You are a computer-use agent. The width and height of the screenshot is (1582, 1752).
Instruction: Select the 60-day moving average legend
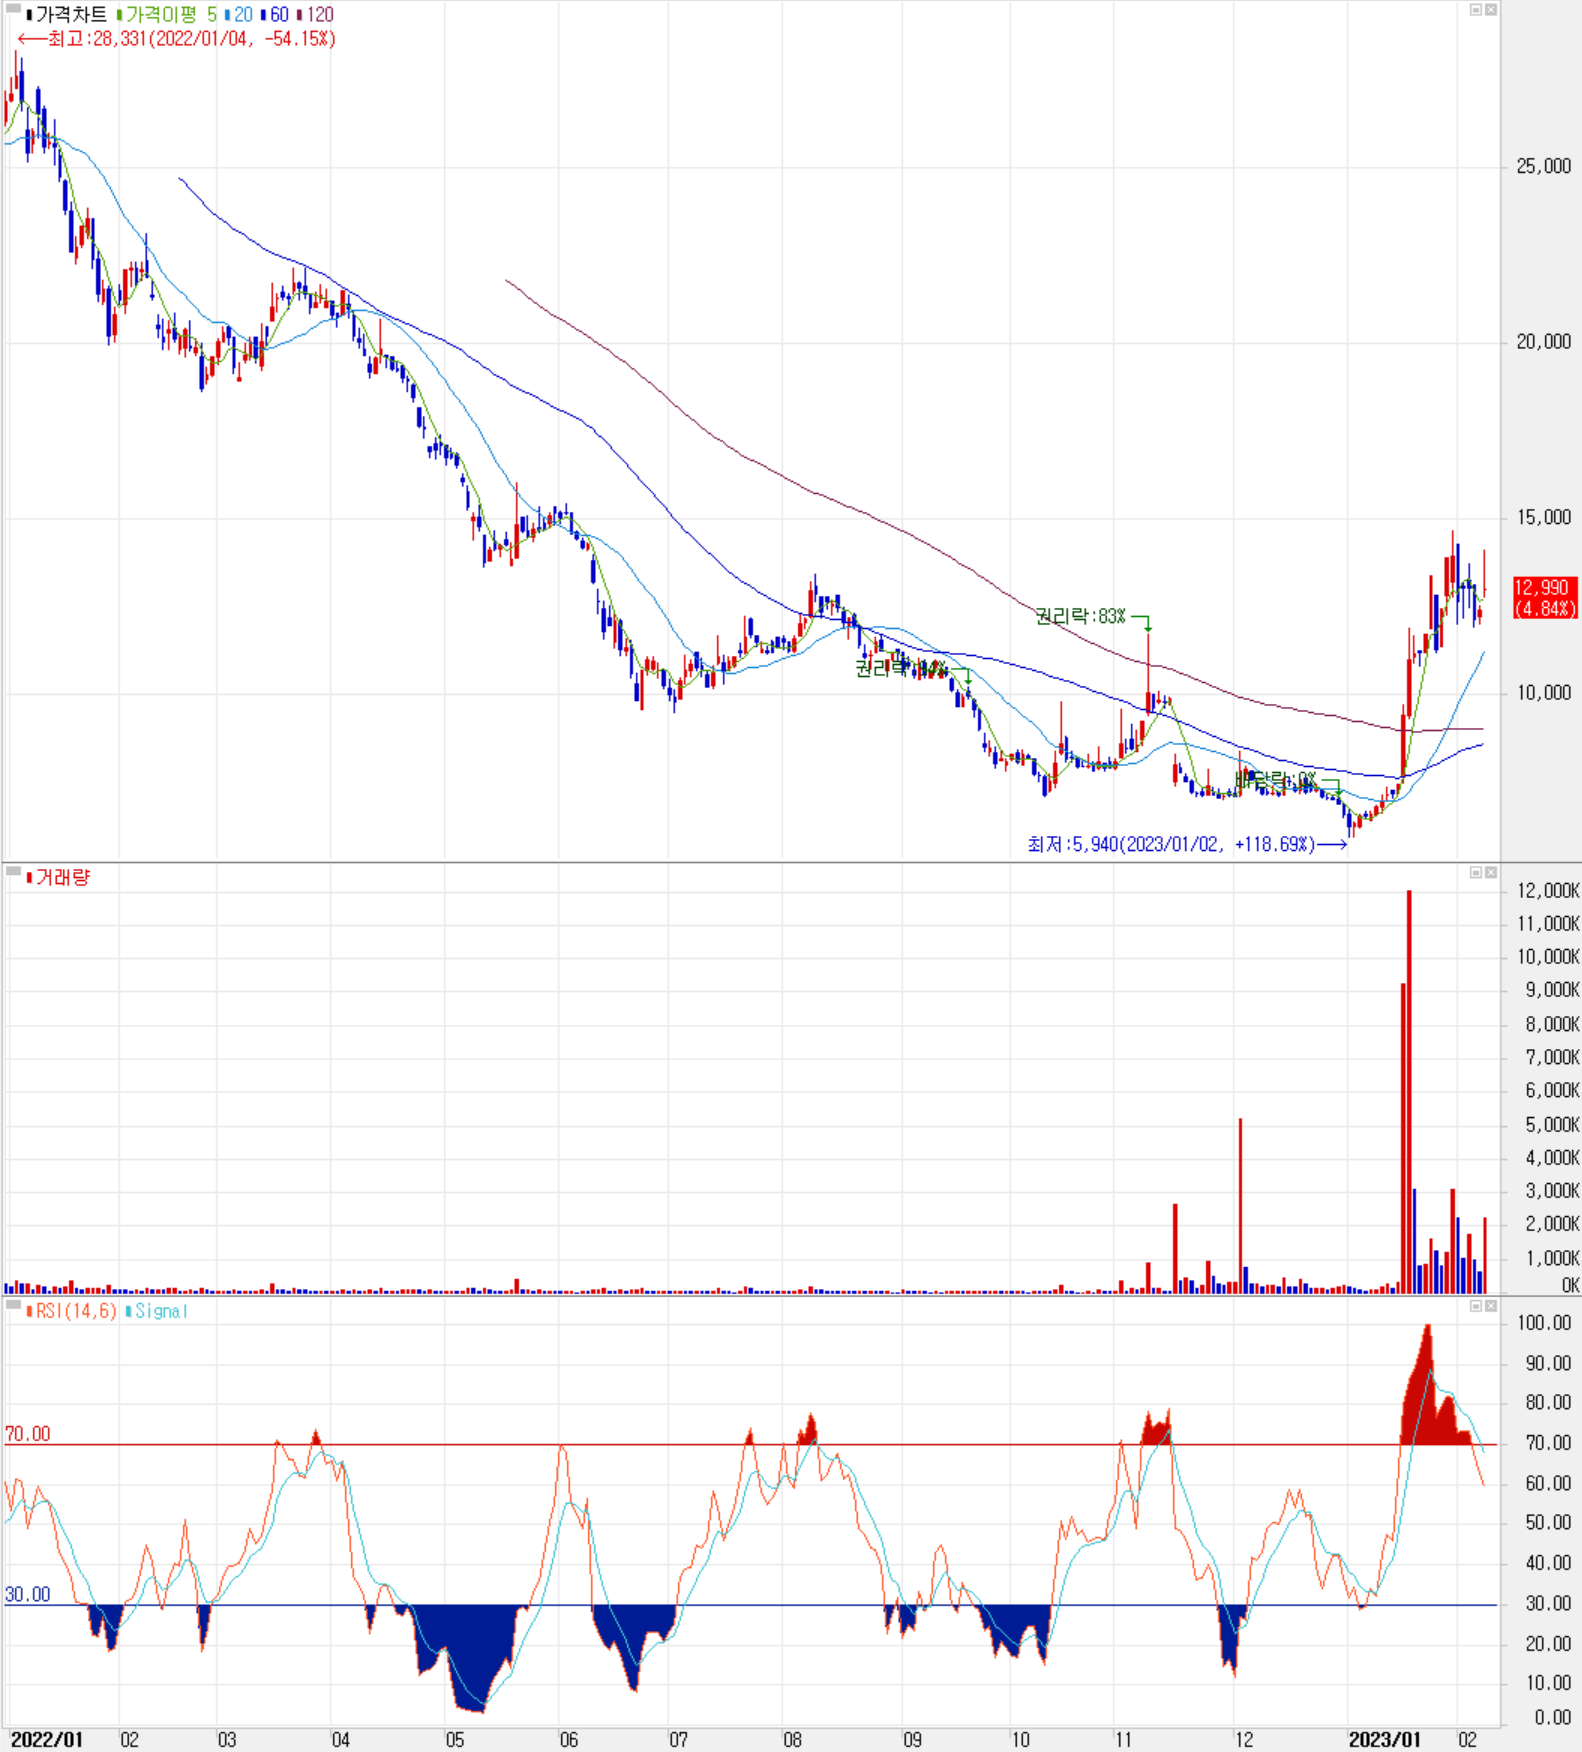279,15
